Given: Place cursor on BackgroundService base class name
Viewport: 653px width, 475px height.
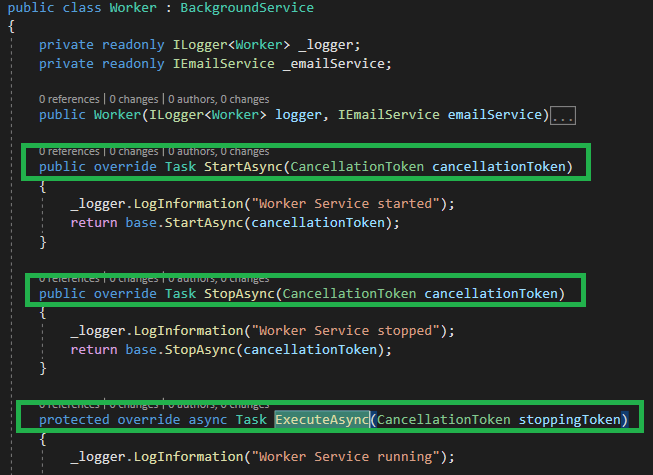Looking at the screenshot, I should tap(247, 7).
